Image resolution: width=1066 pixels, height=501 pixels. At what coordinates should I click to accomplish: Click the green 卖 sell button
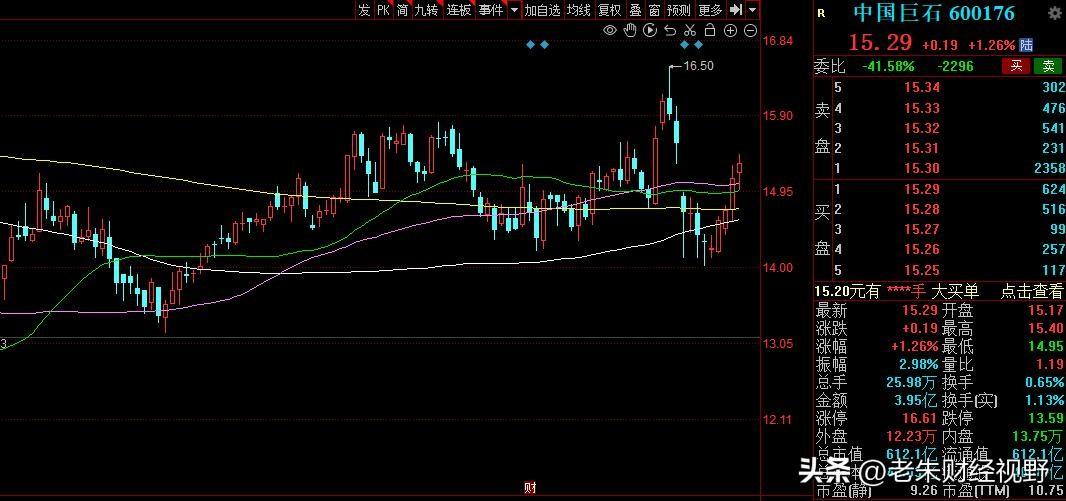(1049, 66)
